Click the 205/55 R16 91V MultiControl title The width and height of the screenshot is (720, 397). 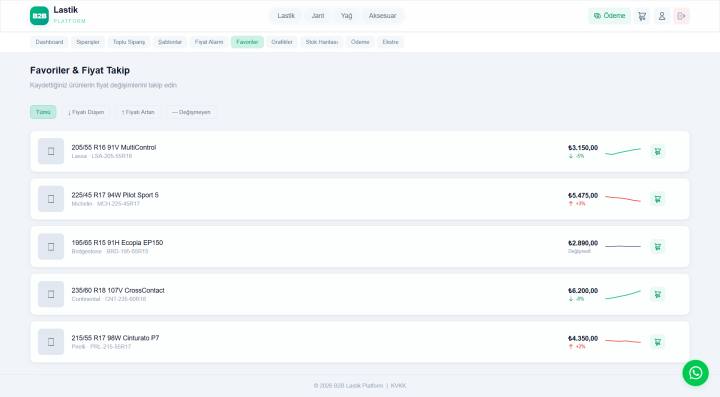(x=114, y=147)
